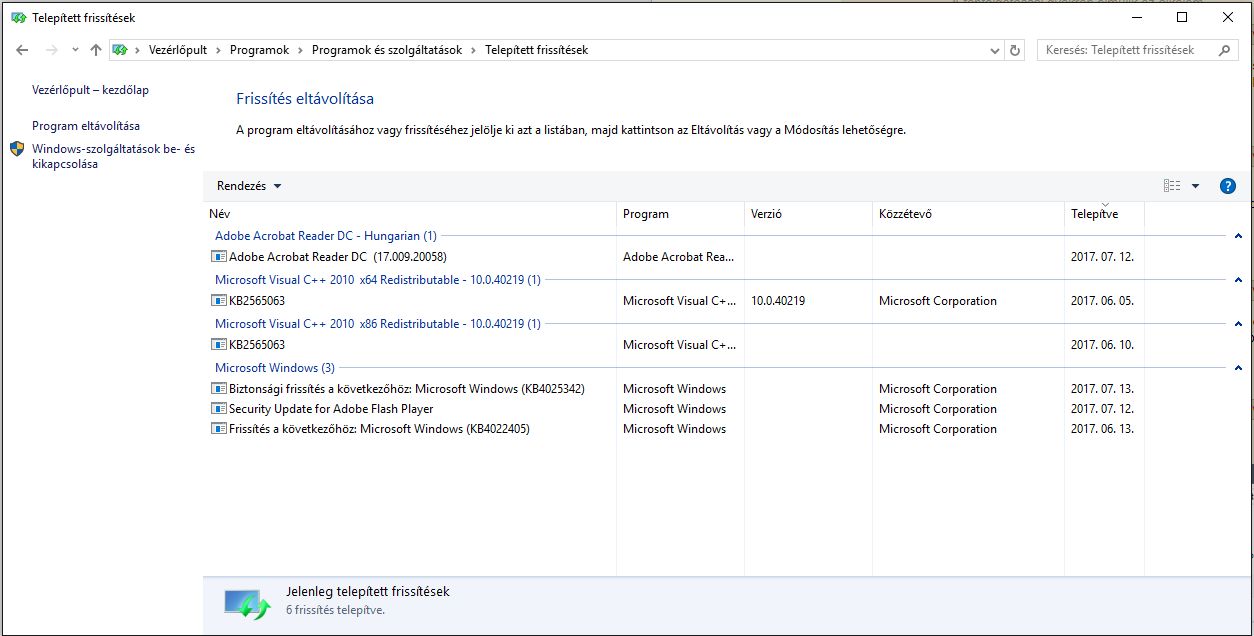Sort by the Verzió column header
This screenshot has width=1254, height=636.
click(x=808, y=214)
